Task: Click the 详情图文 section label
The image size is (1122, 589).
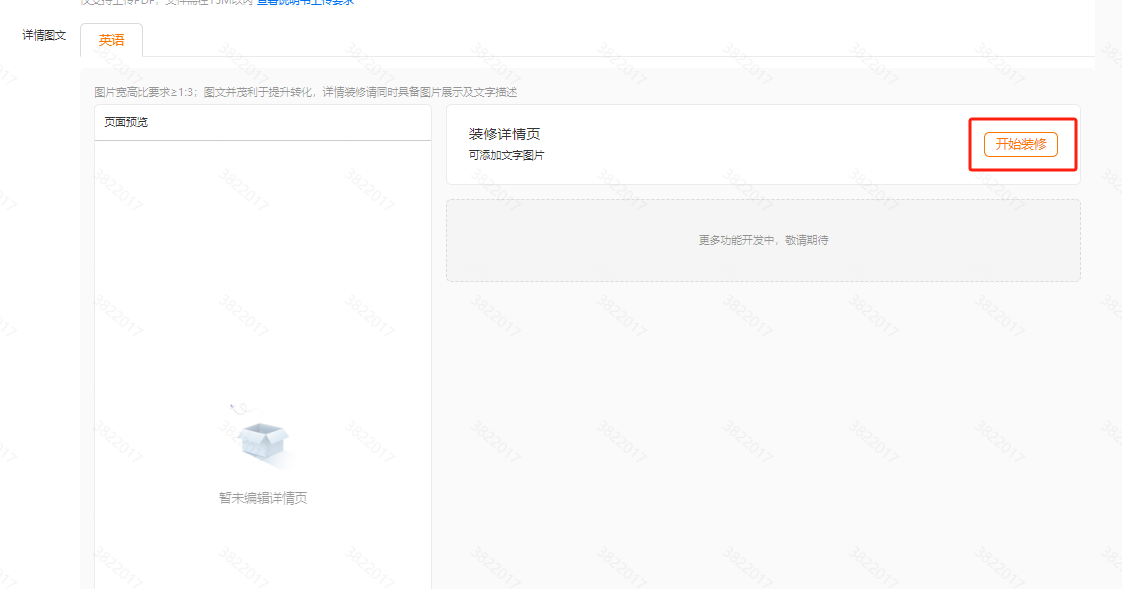Action: tap(44, 35)
